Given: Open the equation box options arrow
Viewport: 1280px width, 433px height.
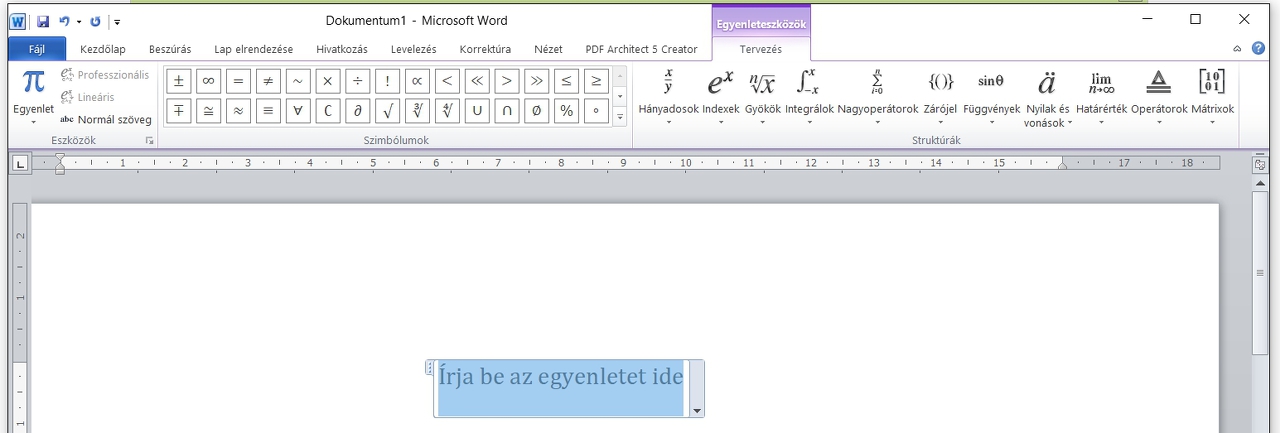Looking at the screenshot, I should (x=696, y=411).
